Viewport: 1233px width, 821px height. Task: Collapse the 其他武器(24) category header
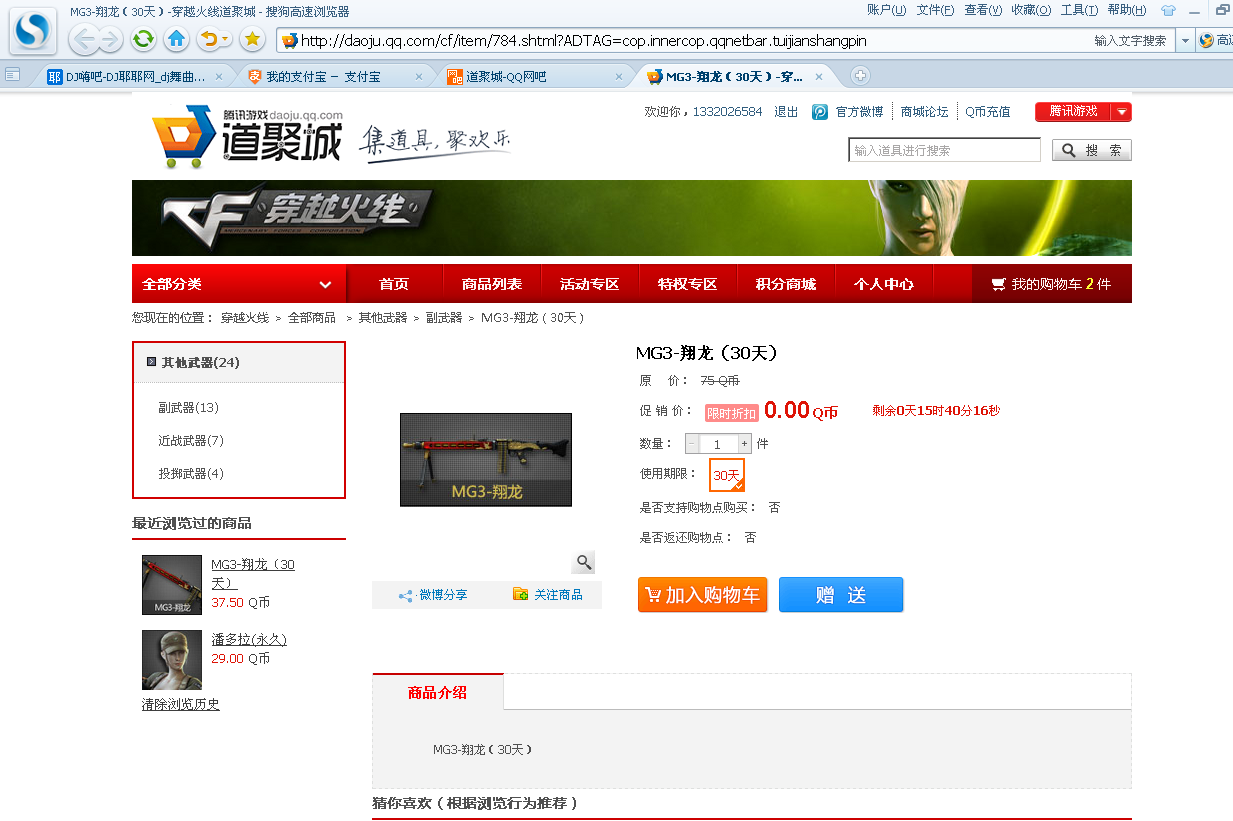pos(239,362)
